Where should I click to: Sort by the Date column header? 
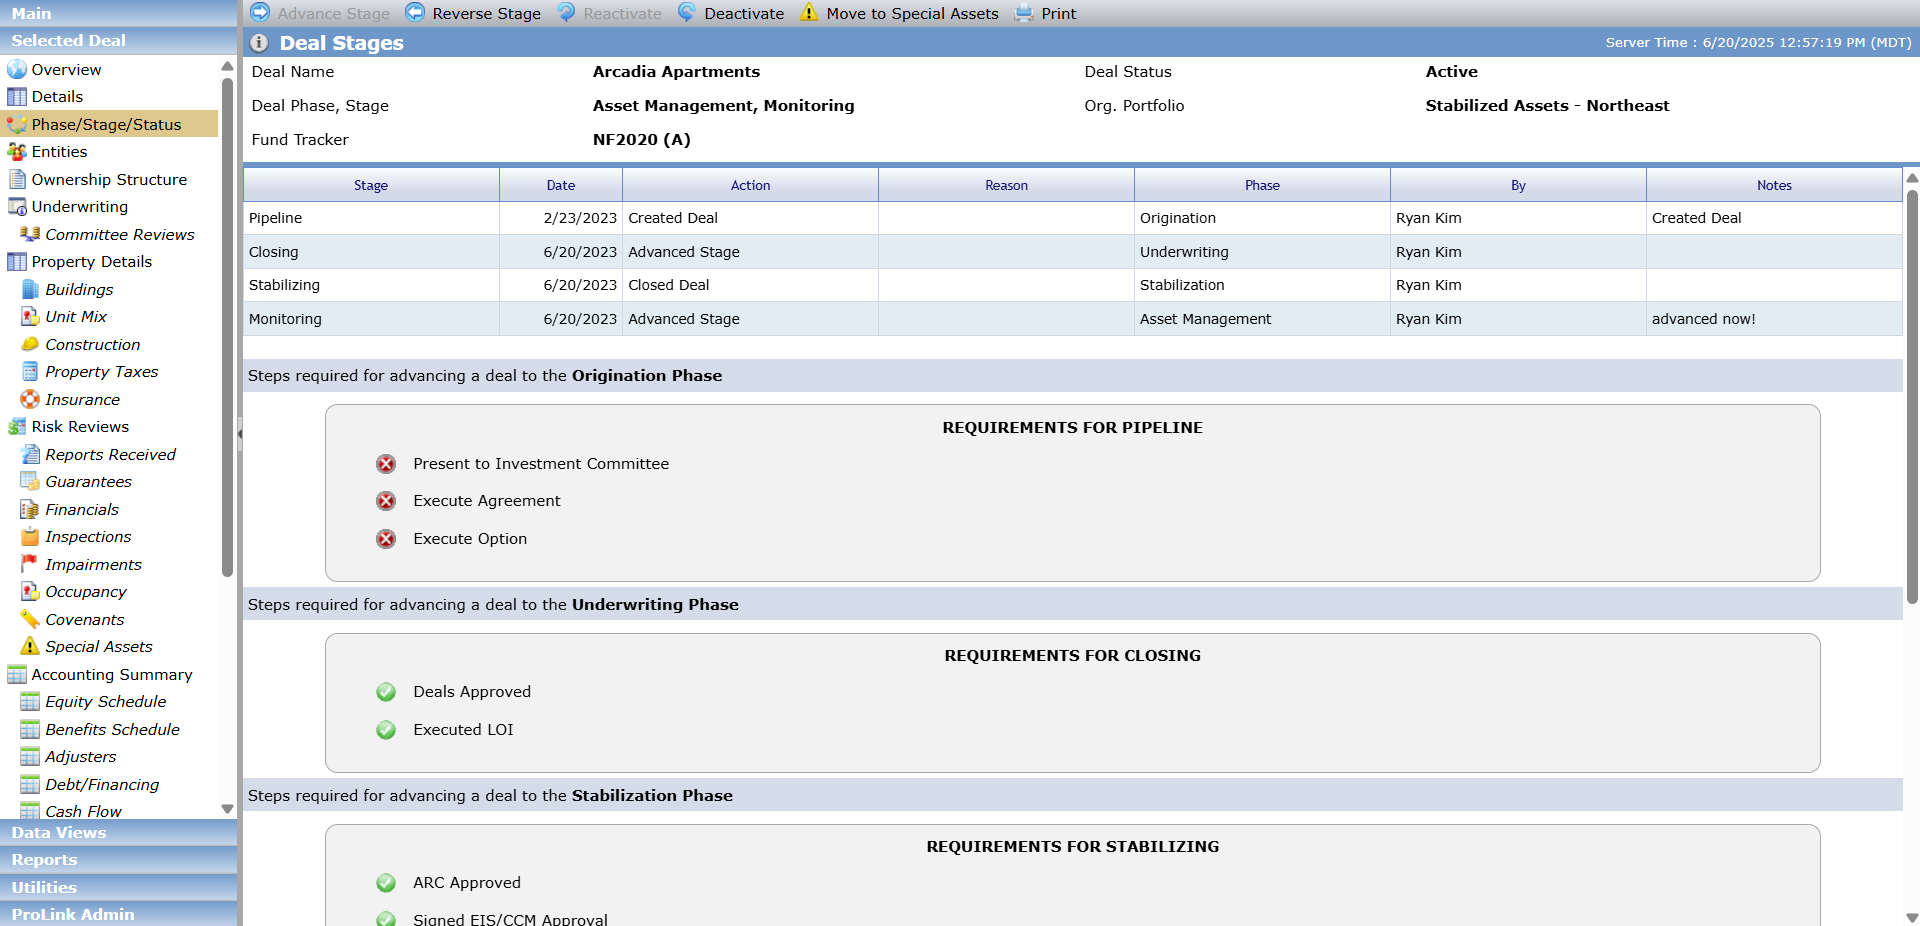tap(561, 185)
